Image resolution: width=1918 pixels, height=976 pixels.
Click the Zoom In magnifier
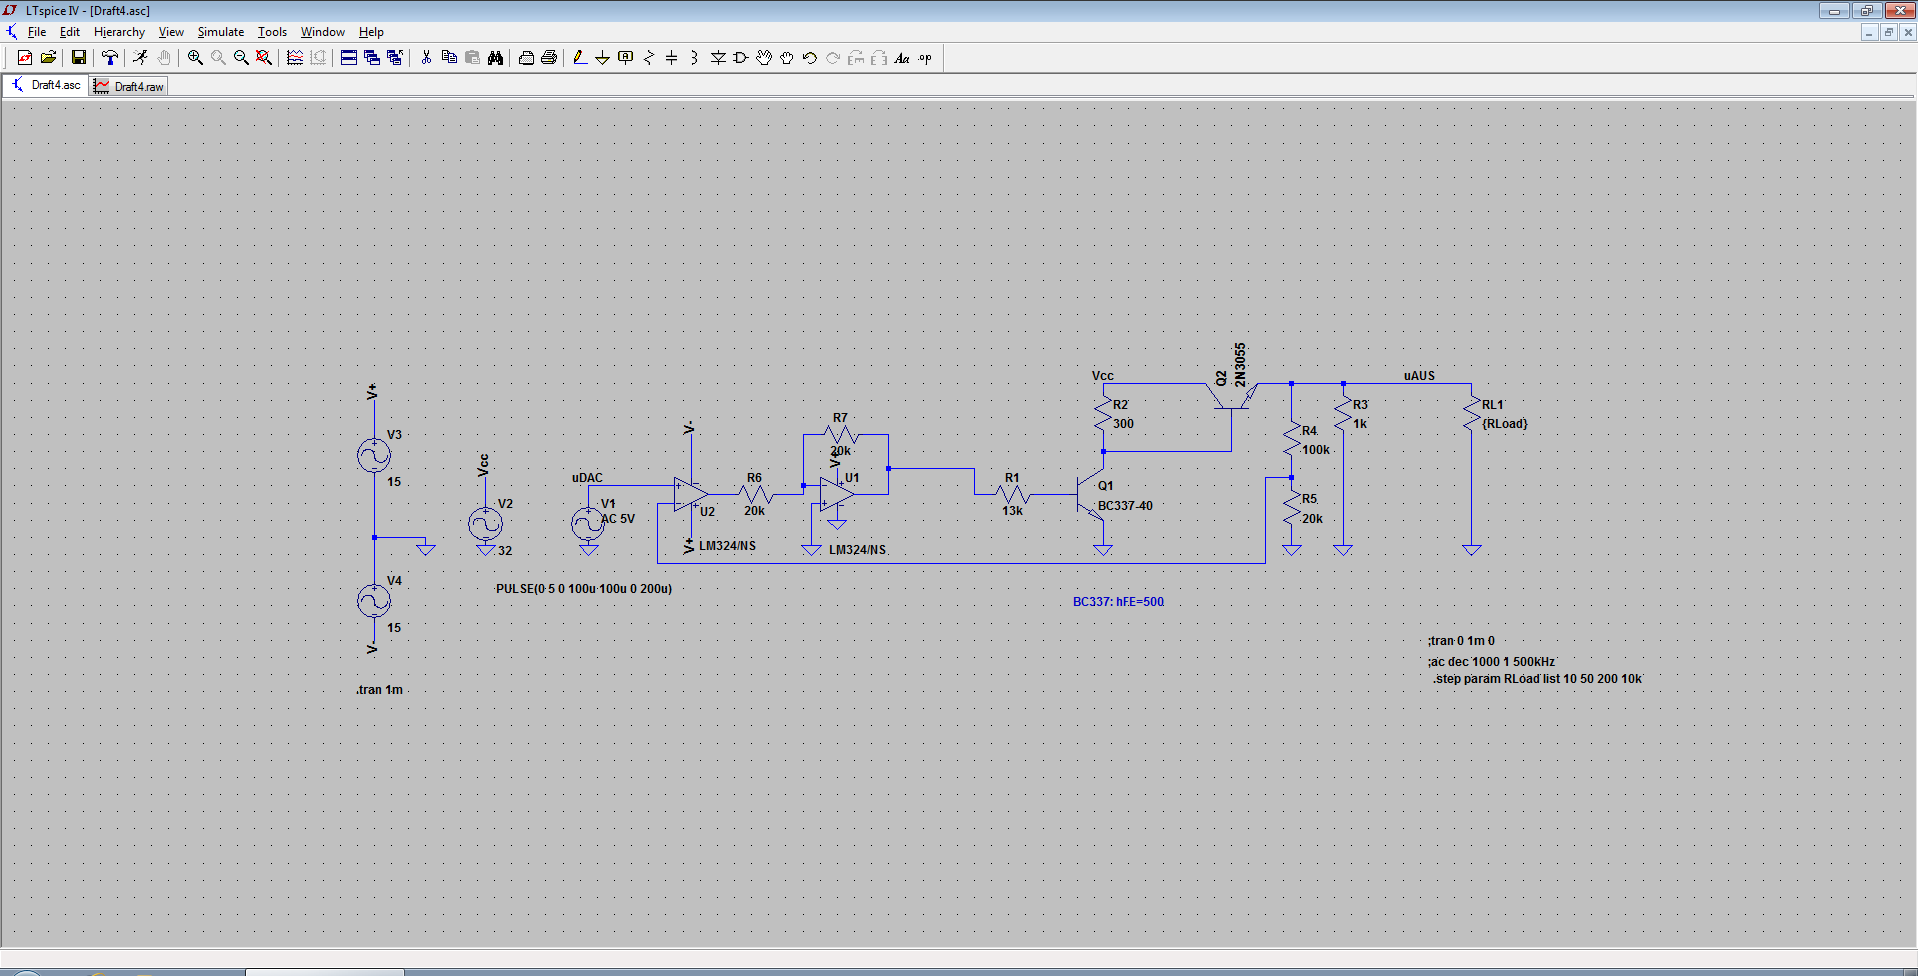coord(195,58)
